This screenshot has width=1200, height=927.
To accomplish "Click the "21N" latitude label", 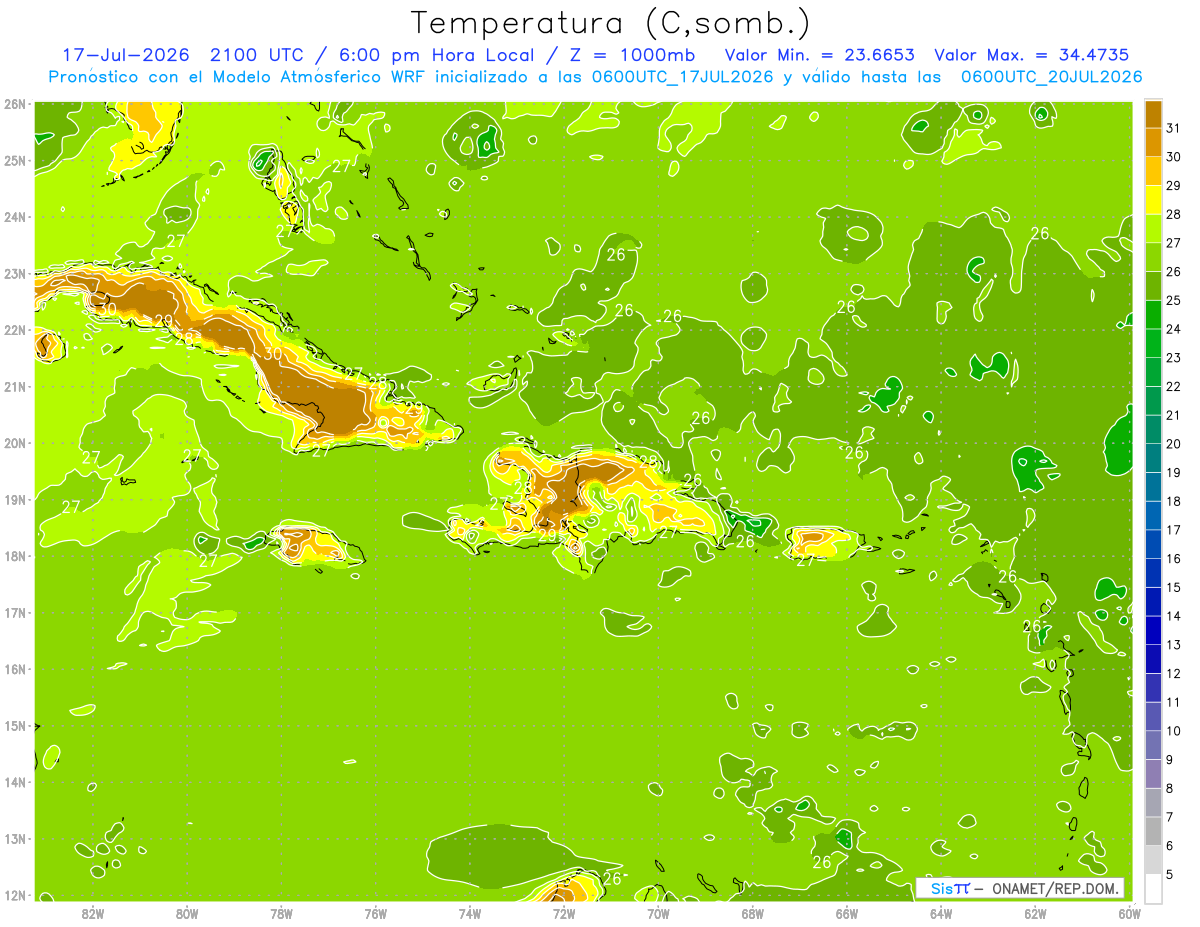I will pos(16,386).
